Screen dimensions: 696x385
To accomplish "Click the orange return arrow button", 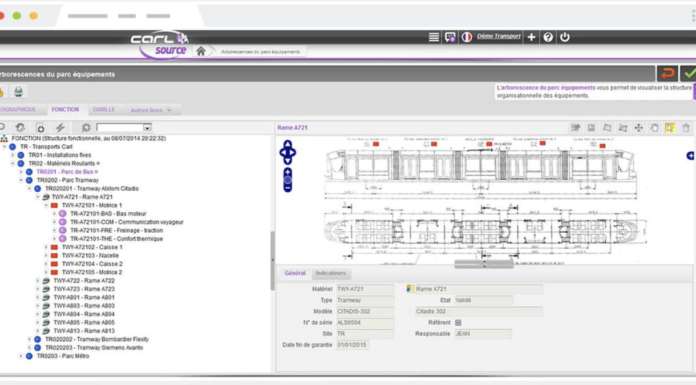I will (667, 73).
